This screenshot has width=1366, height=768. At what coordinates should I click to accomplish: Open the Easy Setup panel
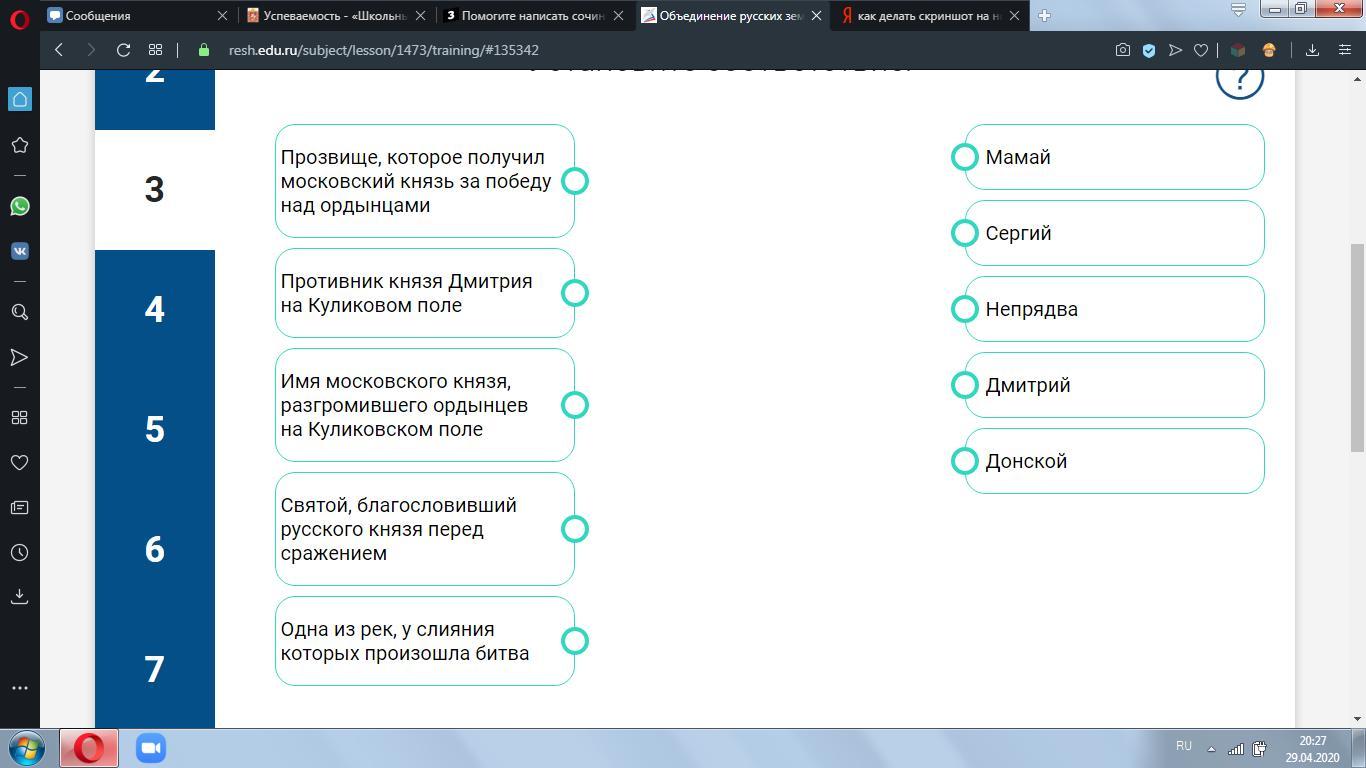click(x=1344, y=50)
